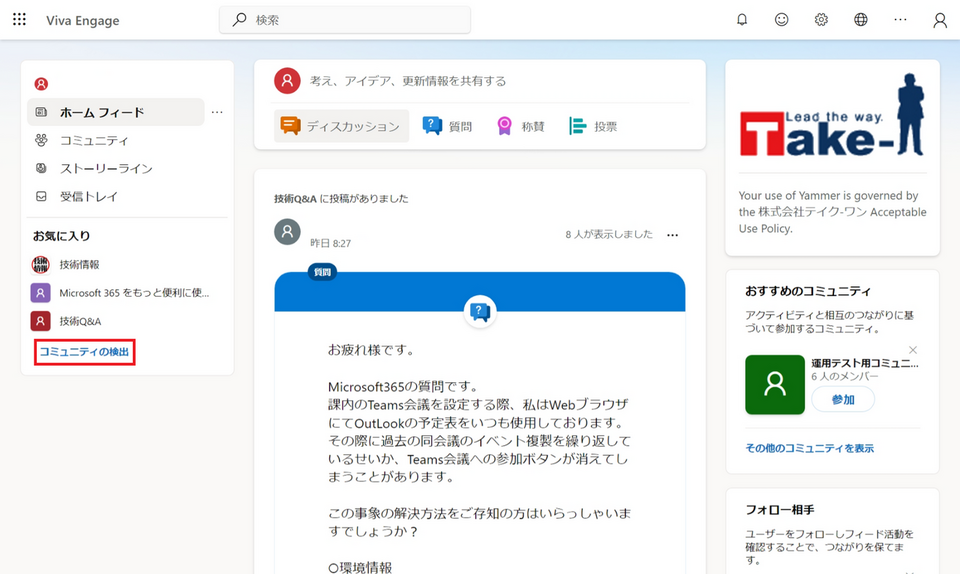Click the composer red avatar
The height and width of the screenshot is (574, 960).
click(287, 81)
